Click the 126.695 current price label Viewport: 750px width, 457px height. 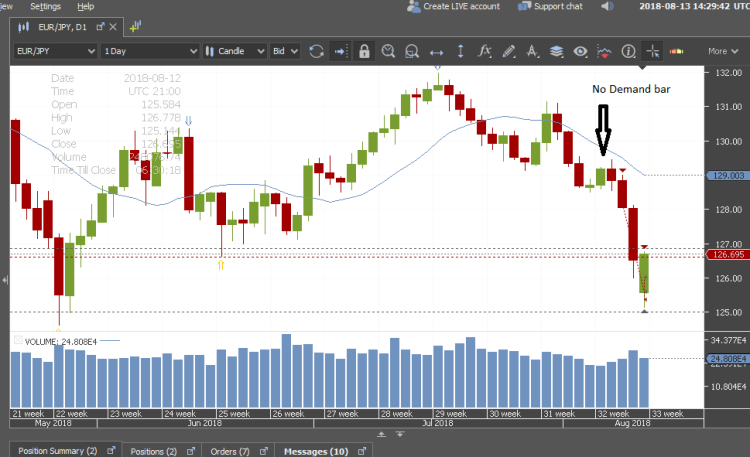(728, 255)
